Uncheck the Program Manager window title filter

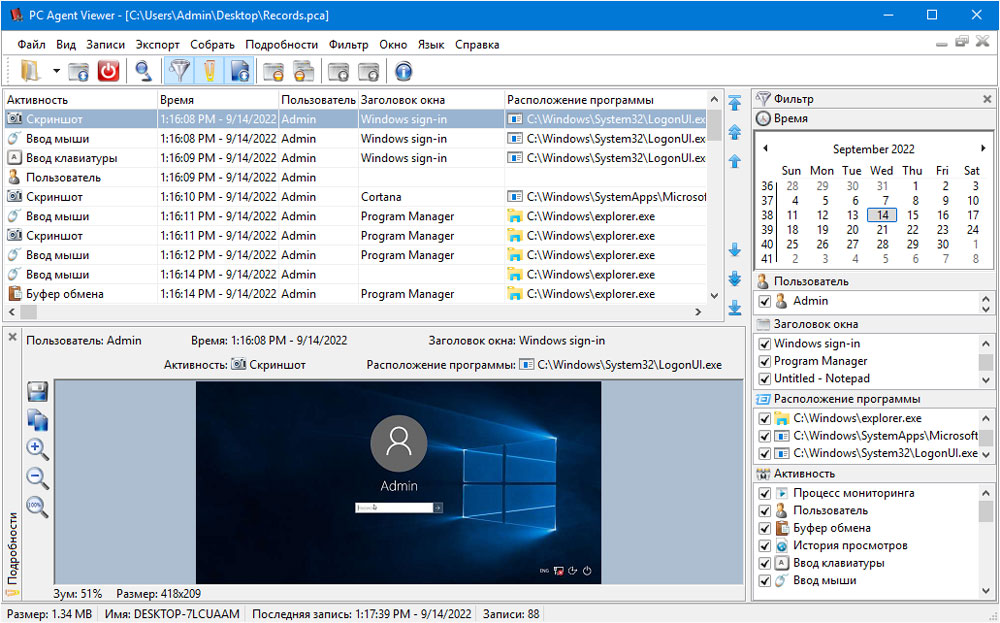click(x=765, y=361)
